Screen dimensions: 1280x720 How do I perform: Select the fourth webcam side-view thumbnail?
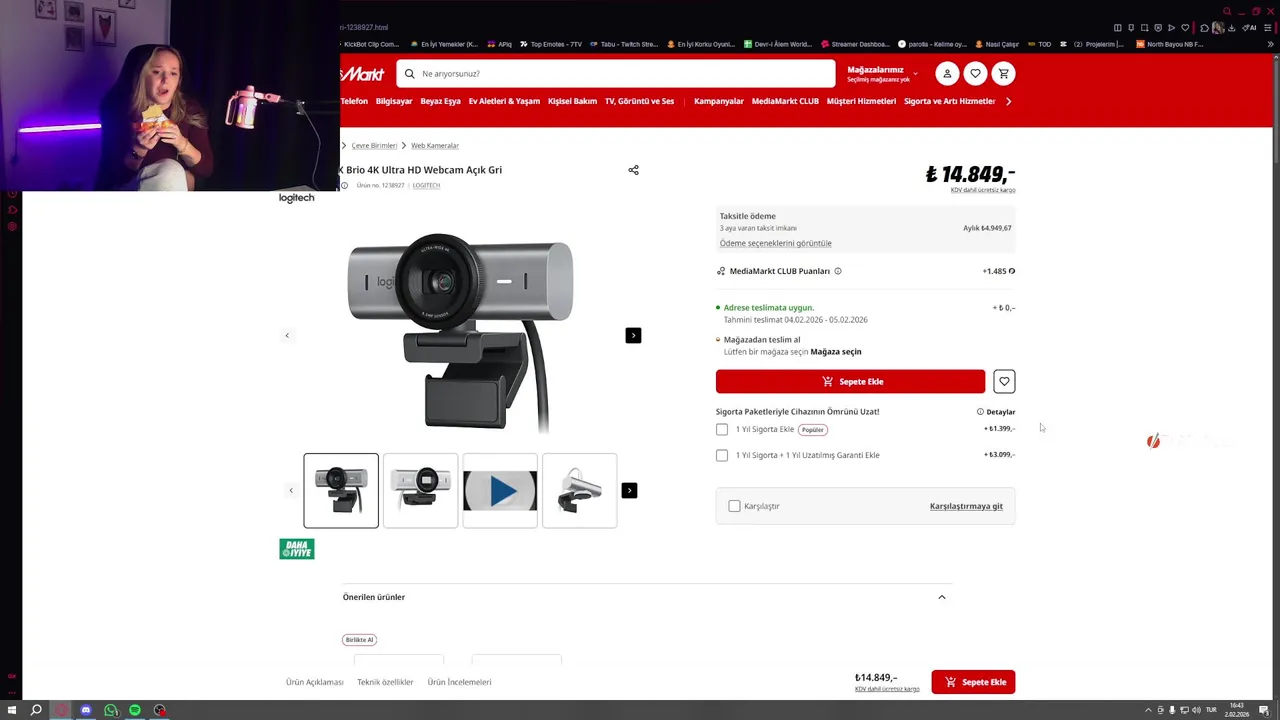(x=580, y=490)
